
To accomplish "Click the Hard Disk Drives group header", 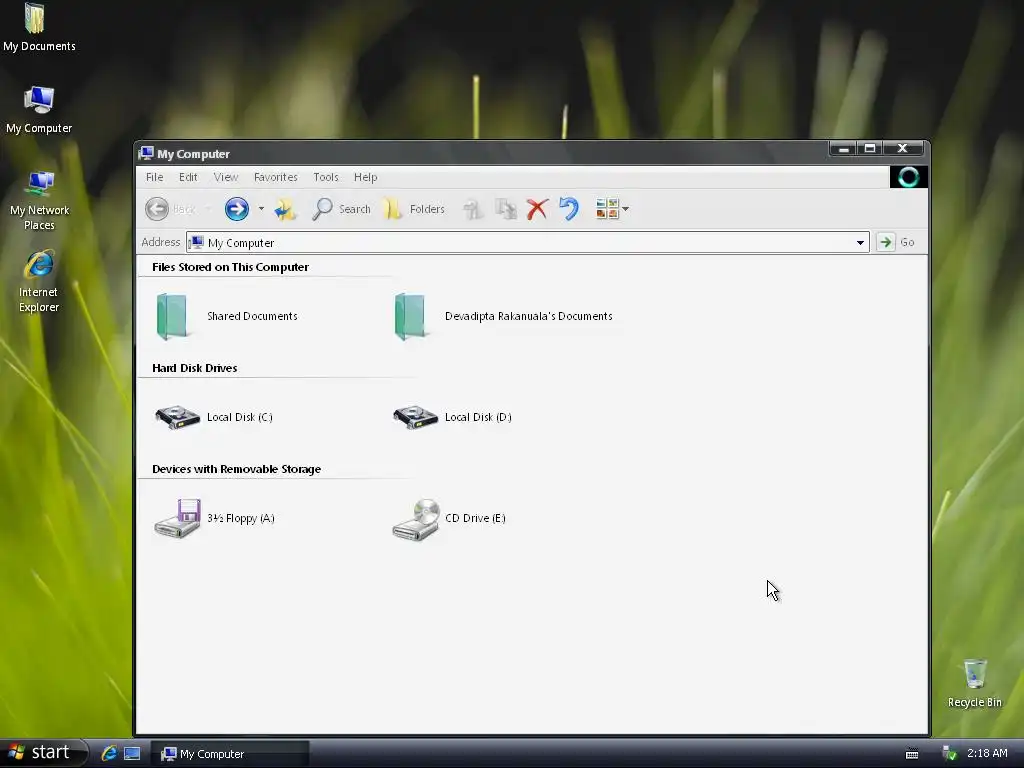I will coord(195,368).
